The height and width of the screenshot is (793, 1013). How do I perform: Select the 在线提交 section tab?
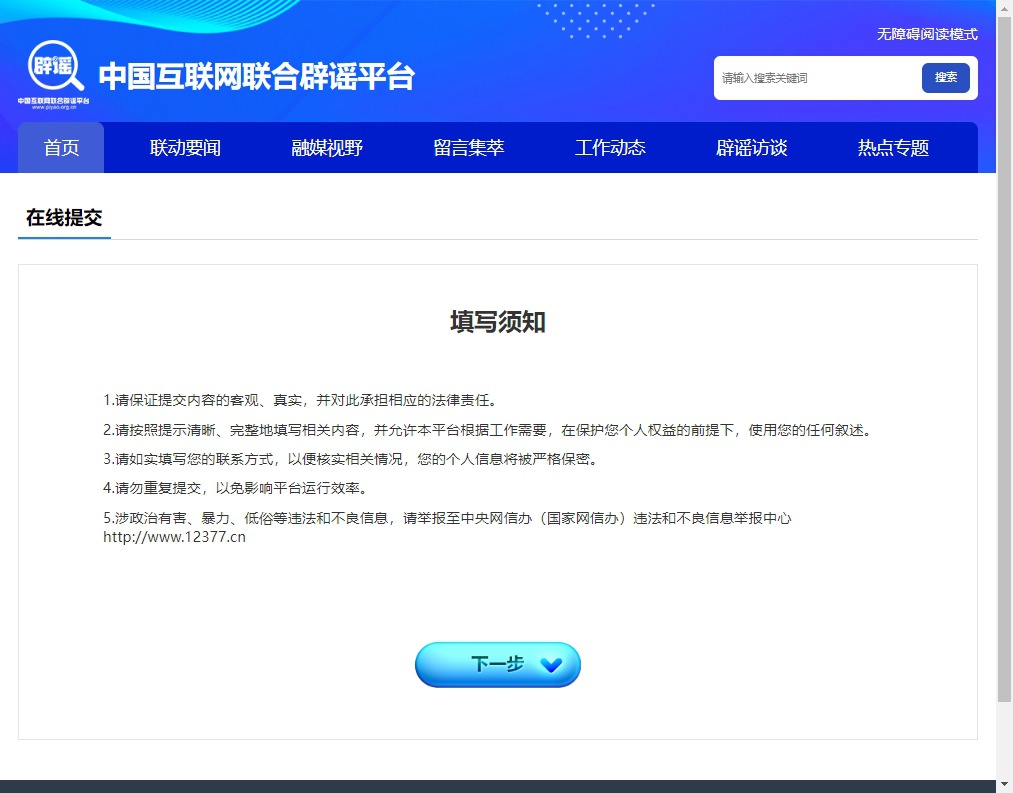pyautogui.click(x=64, y=218)
